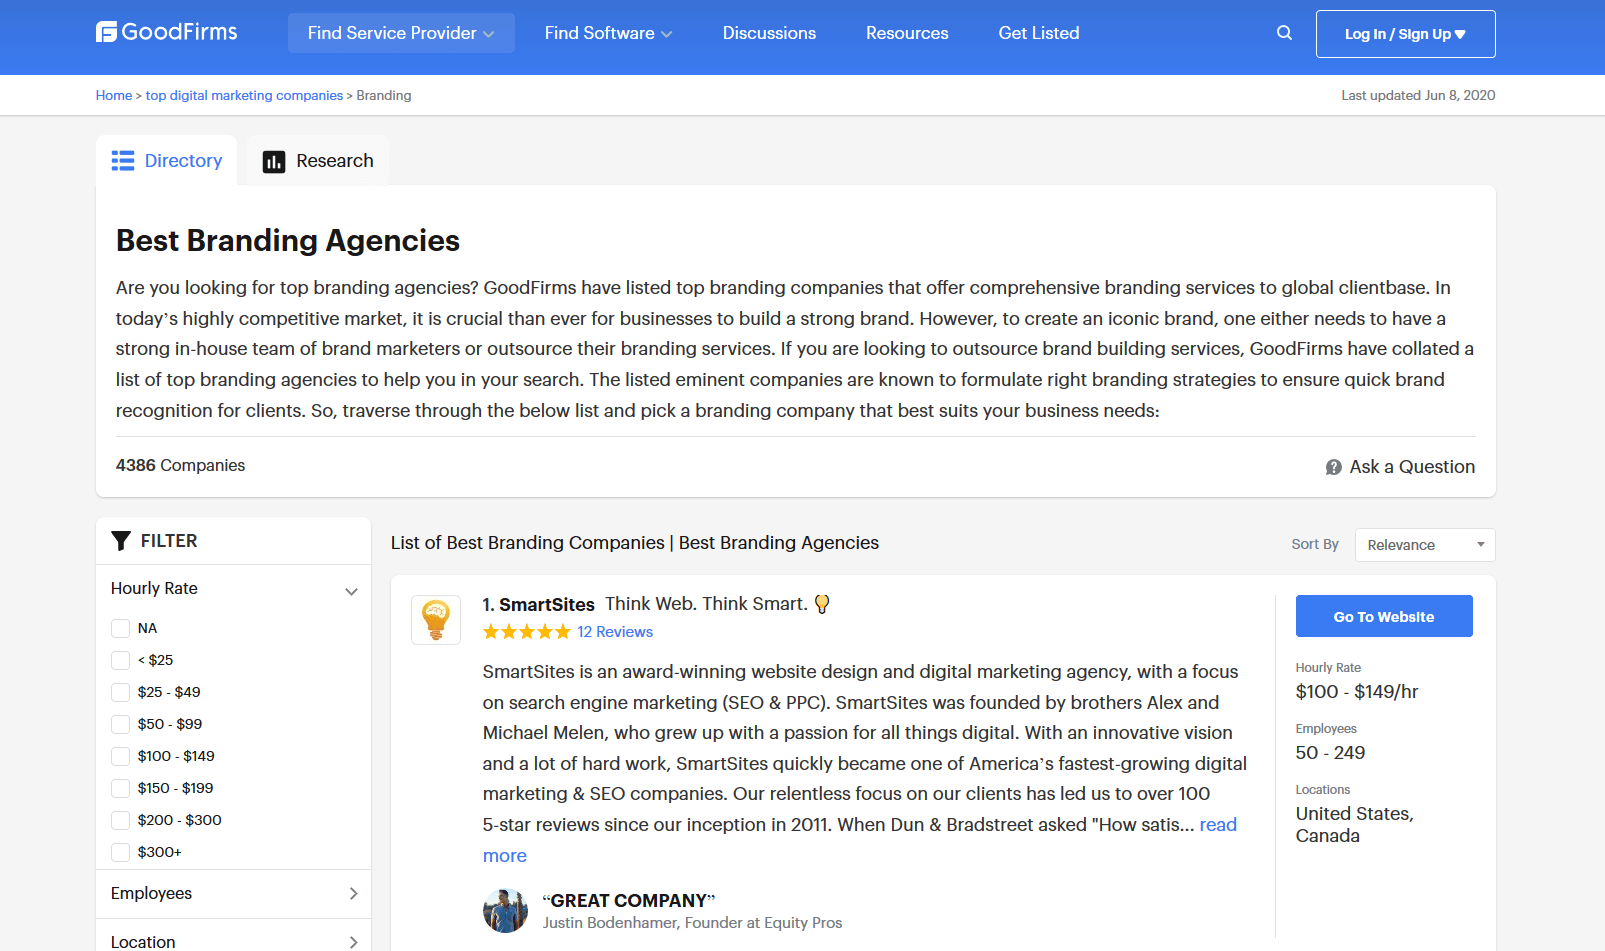Click the Go To Website button

point(1384,616)
